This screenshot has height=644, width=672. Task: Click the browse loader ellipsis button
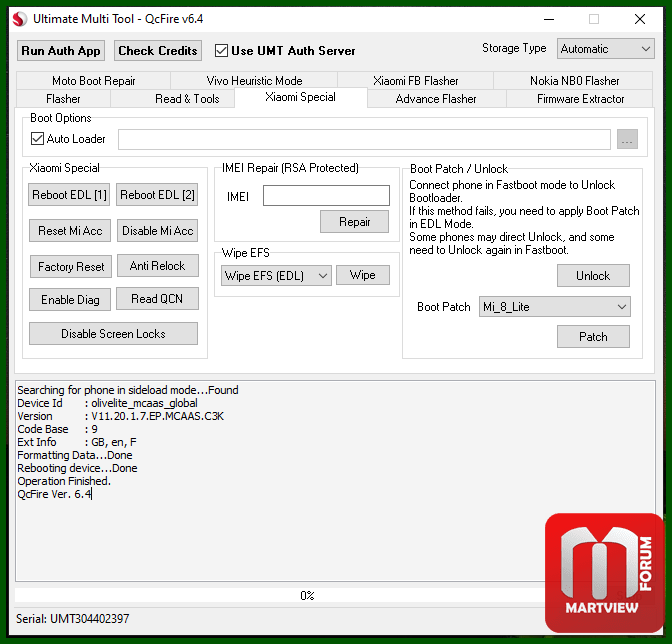pos(627,140)
